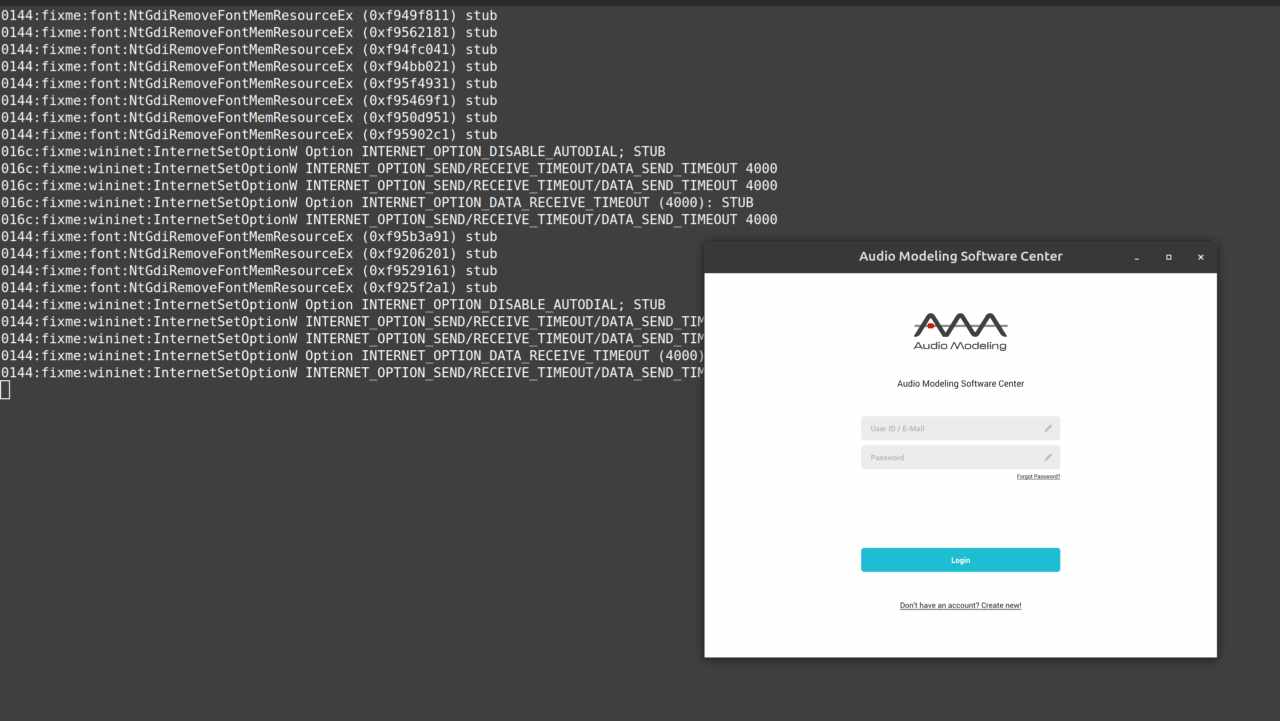Click terminal line containing 0xf9529161

coord(249,271)
